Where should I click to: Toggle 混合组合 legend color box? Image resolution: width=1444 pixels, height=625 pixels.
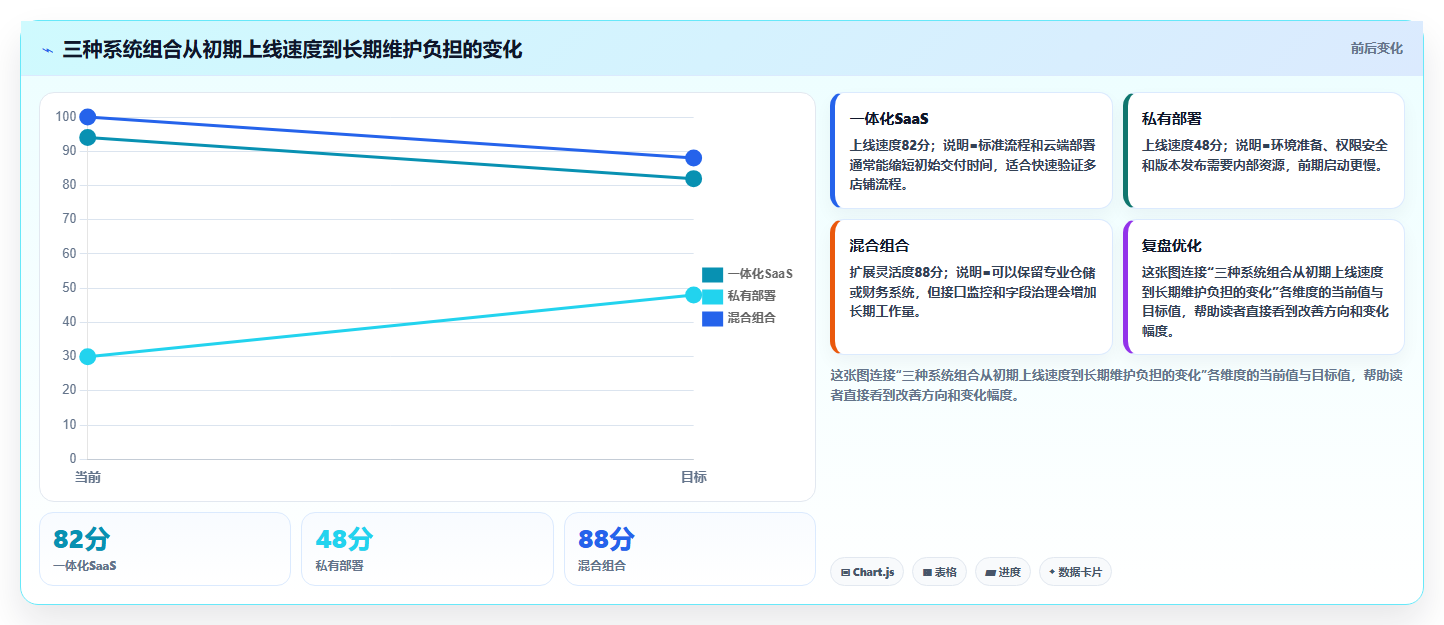coord(712,318)
